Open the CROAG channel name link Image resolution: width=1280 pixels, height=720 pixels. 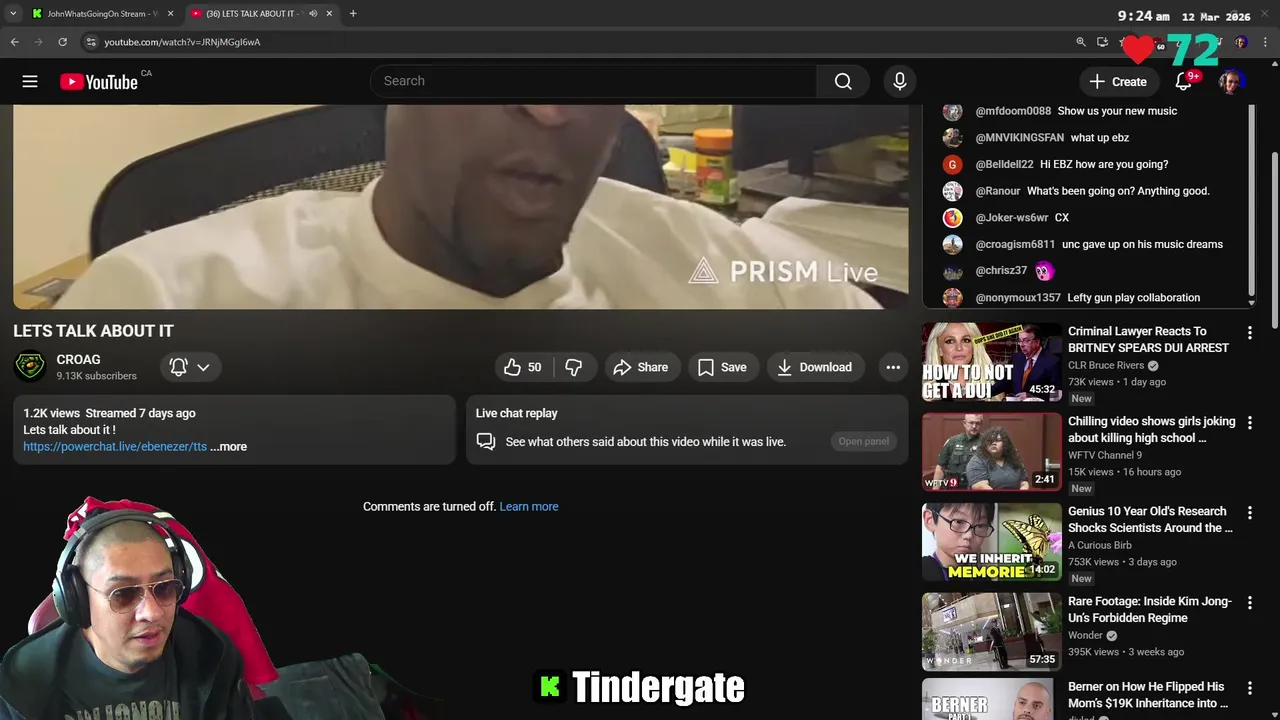(x=78, y=359)
